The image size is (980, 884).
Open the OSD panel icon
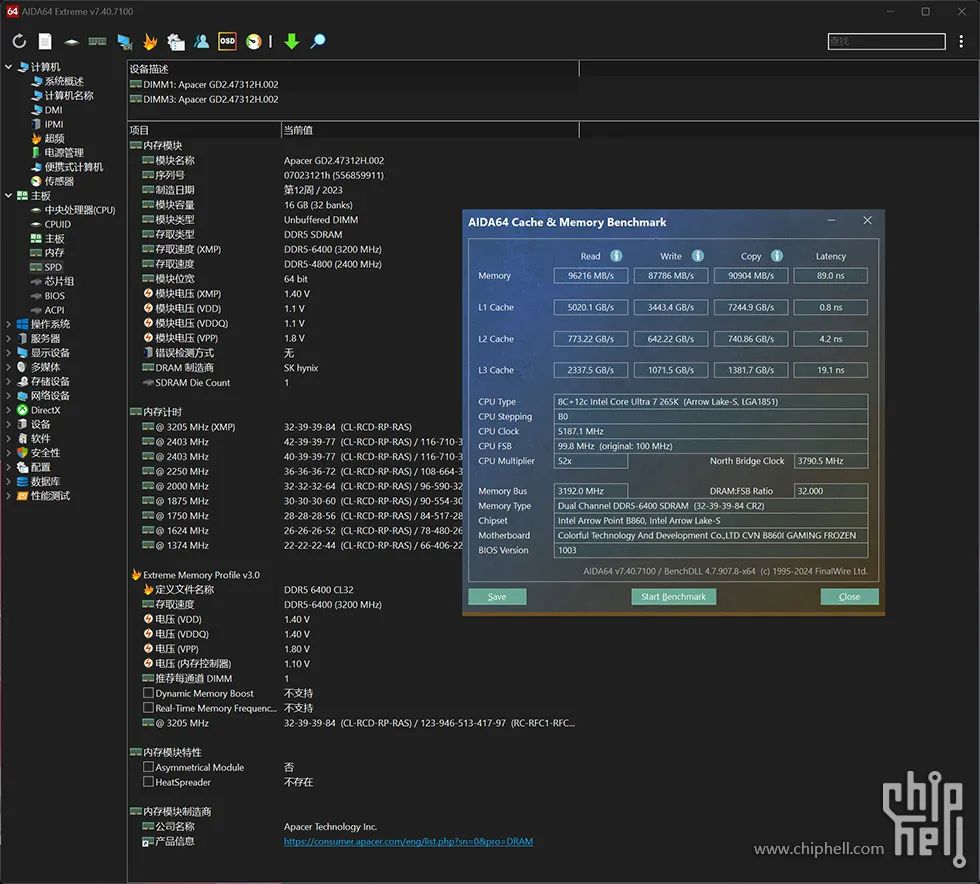point(228,41)
